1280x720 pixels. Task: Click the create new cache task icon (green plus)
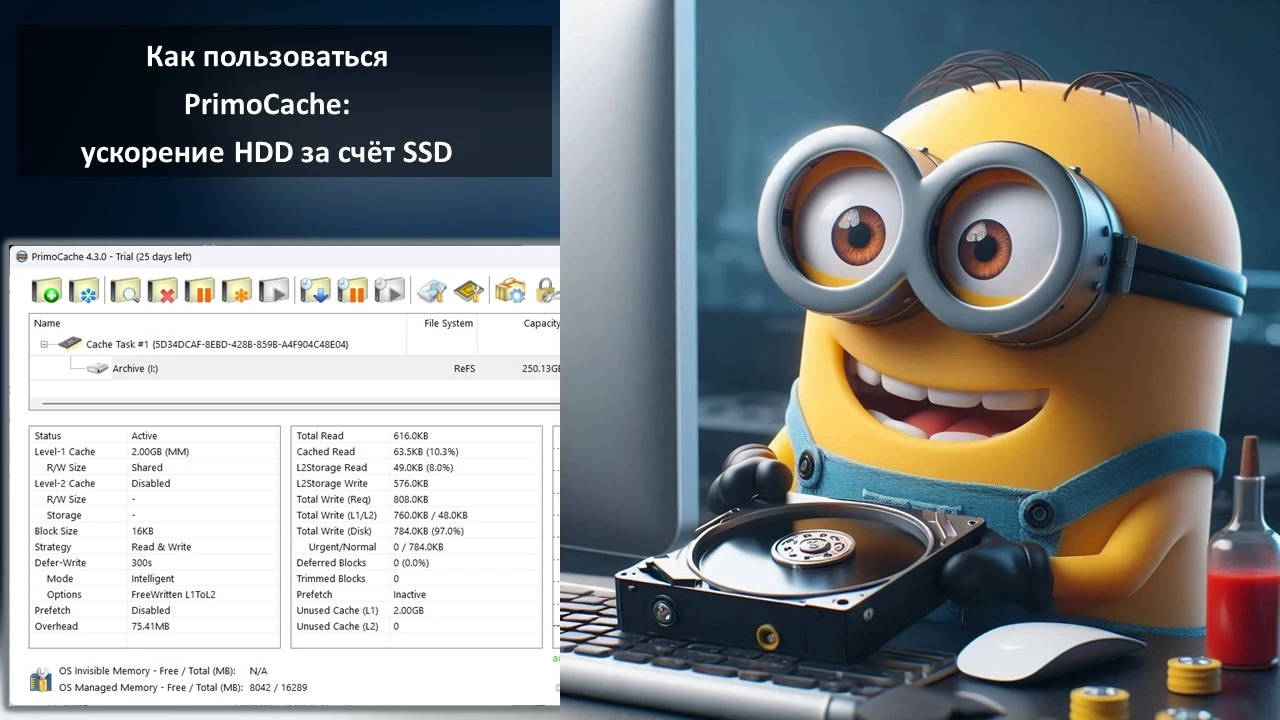click(46, 291)
